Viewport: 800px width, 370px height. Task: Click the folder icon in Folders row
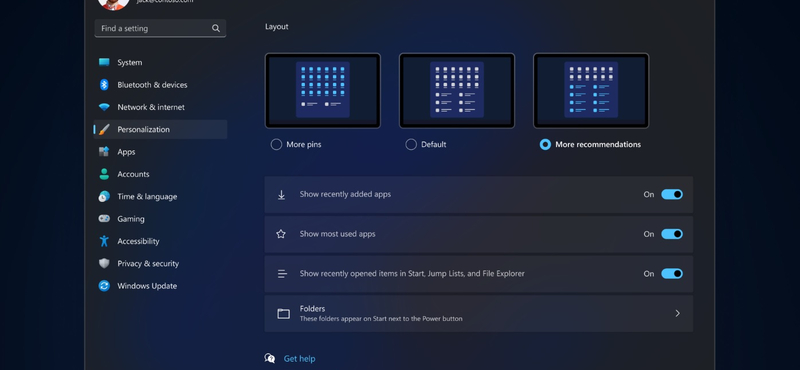coord(283,313)
